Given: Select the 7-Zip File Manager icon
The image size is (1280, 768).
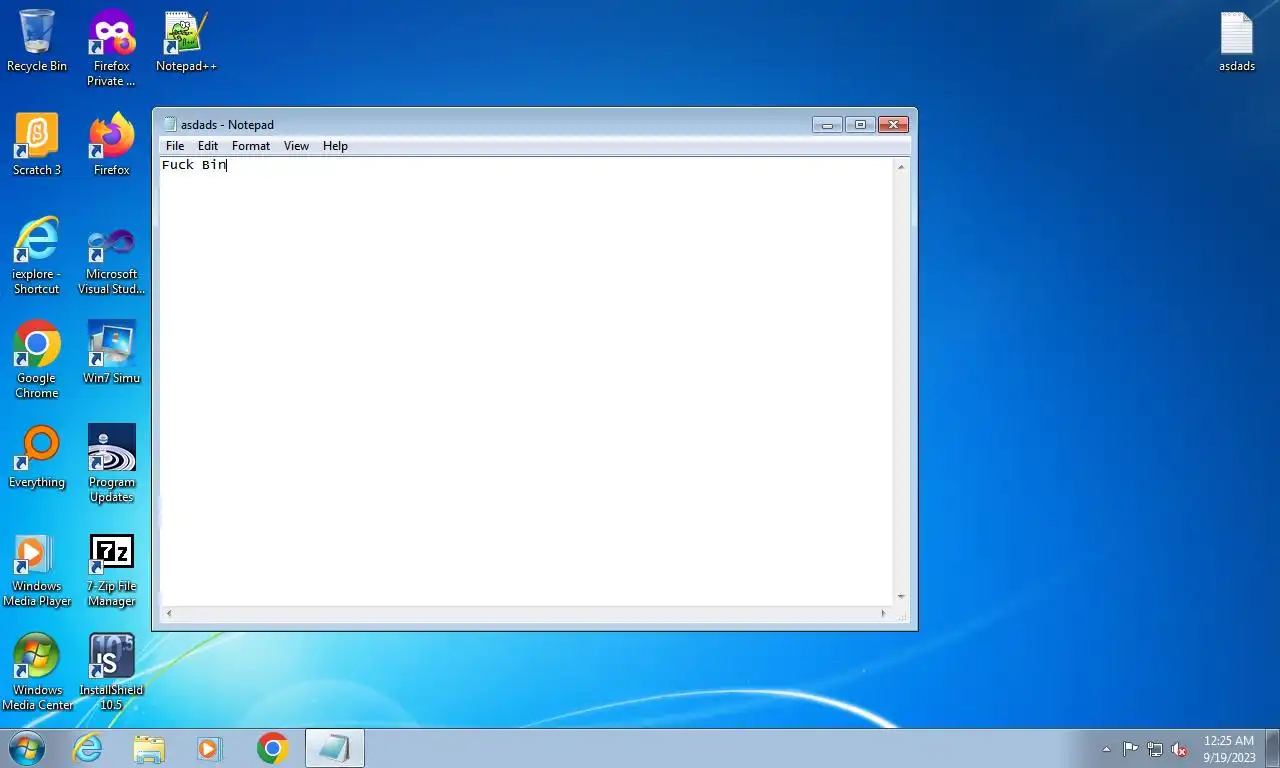Looking at the screenshot, I should (x=111, y=568).
